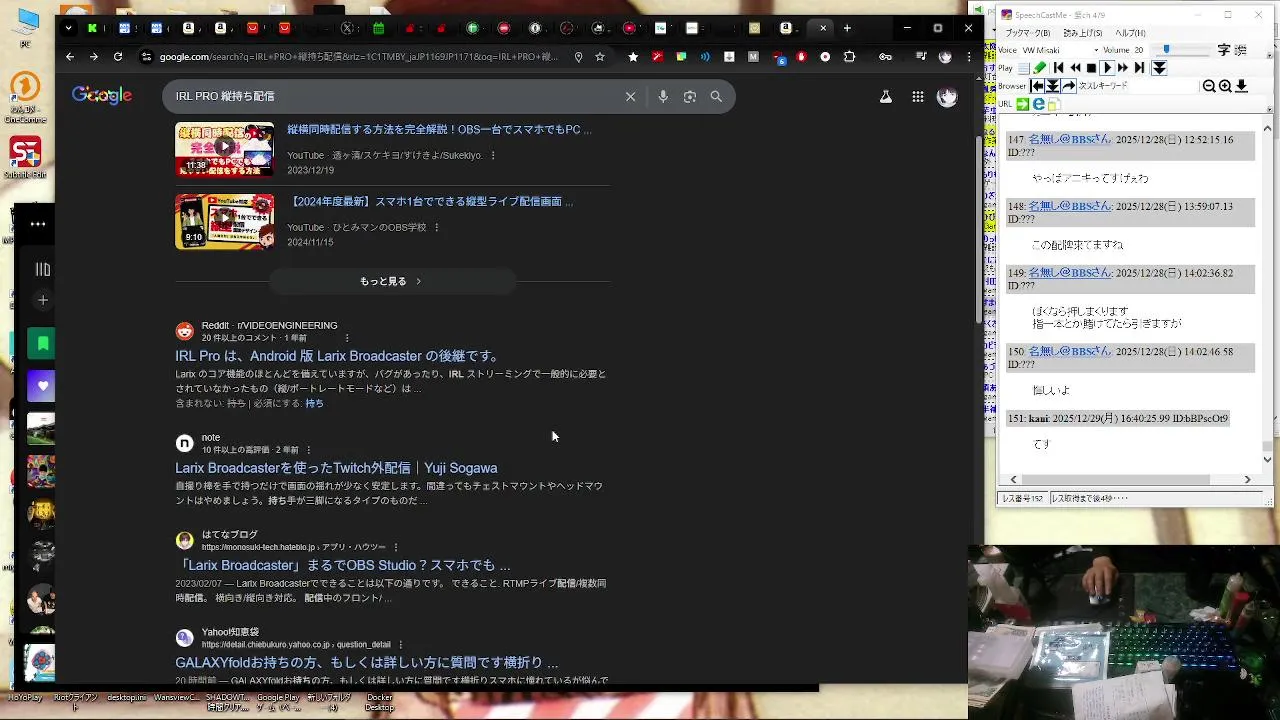Open the 【2024年度最新】 video result link
Image resolution: width=1280 pixels, height=720 pixels.
(x=430, y=202)
